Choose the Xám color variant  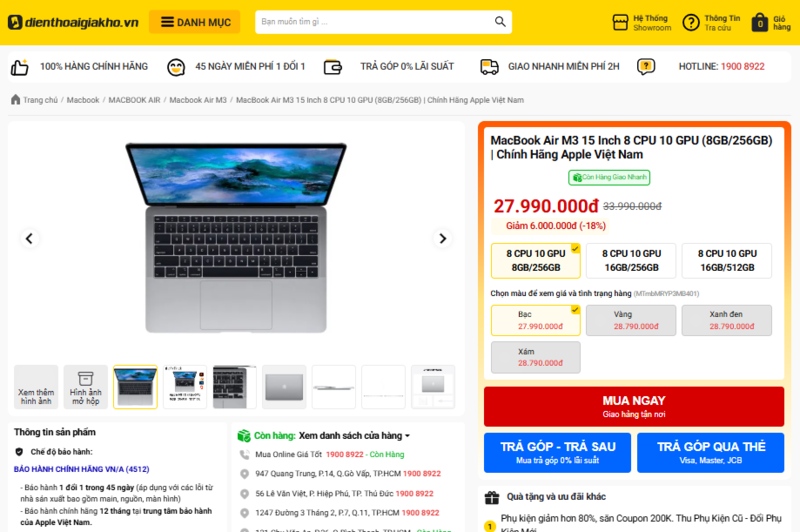pos(536,357)
